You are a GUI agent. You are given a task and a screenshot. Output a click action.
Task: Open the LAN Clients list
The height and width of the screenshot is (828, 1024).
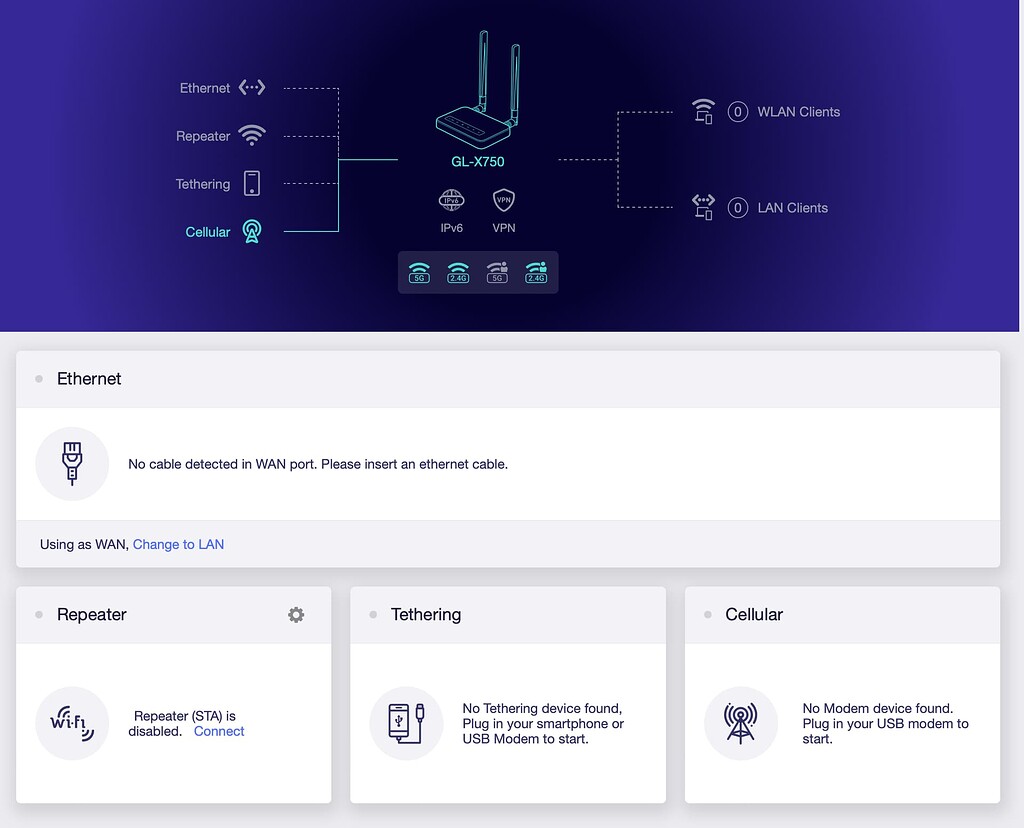click(792, 208)
